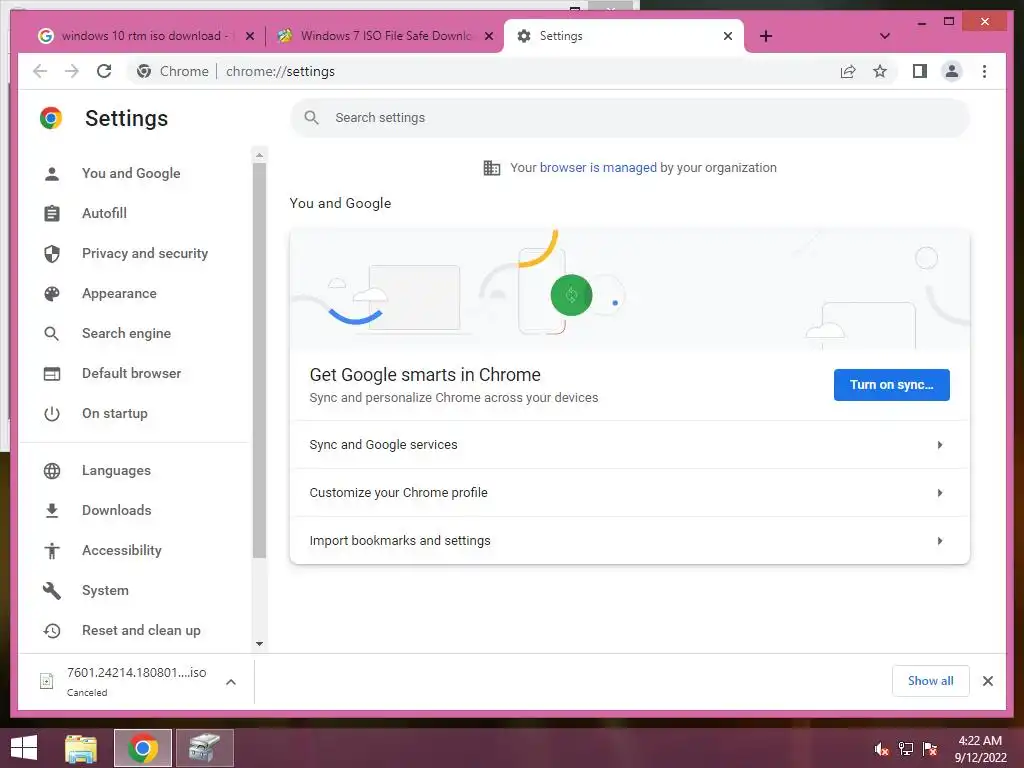Open the tab search chevron

click(884, 36)
